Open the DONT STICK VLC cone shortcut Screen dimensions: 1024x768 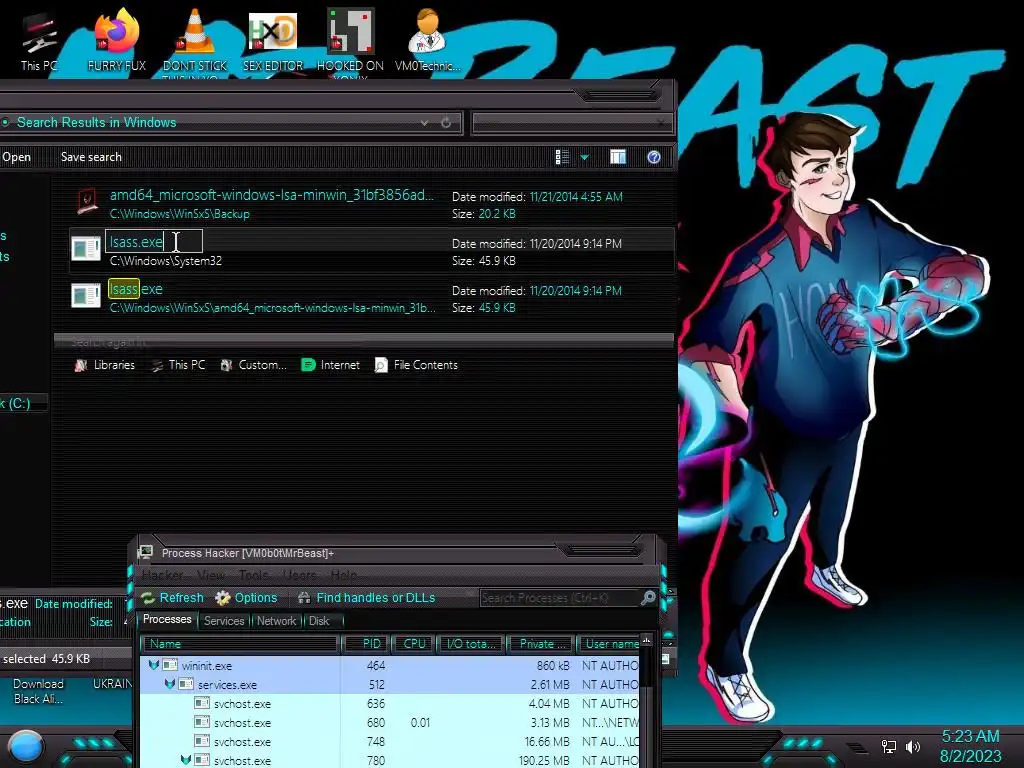[x=195, y=42]
